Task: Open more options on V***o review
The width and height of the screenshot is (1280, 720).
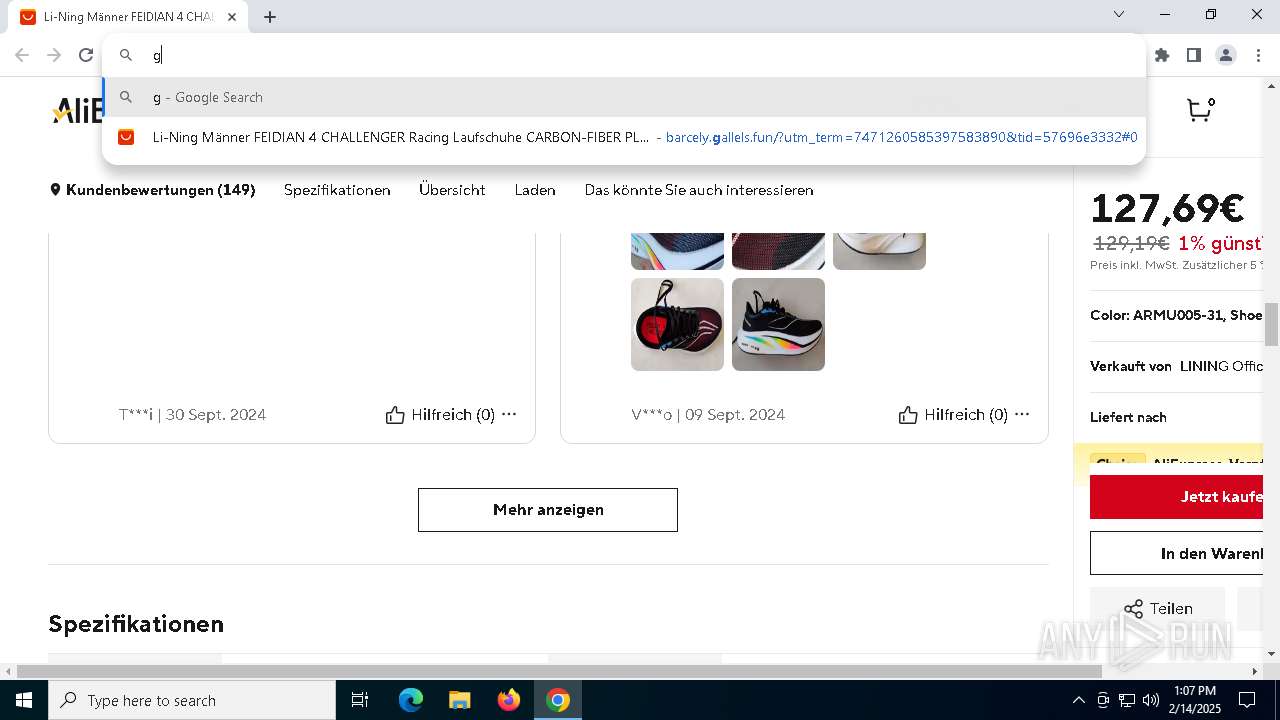Action: tap(1022, 414)
